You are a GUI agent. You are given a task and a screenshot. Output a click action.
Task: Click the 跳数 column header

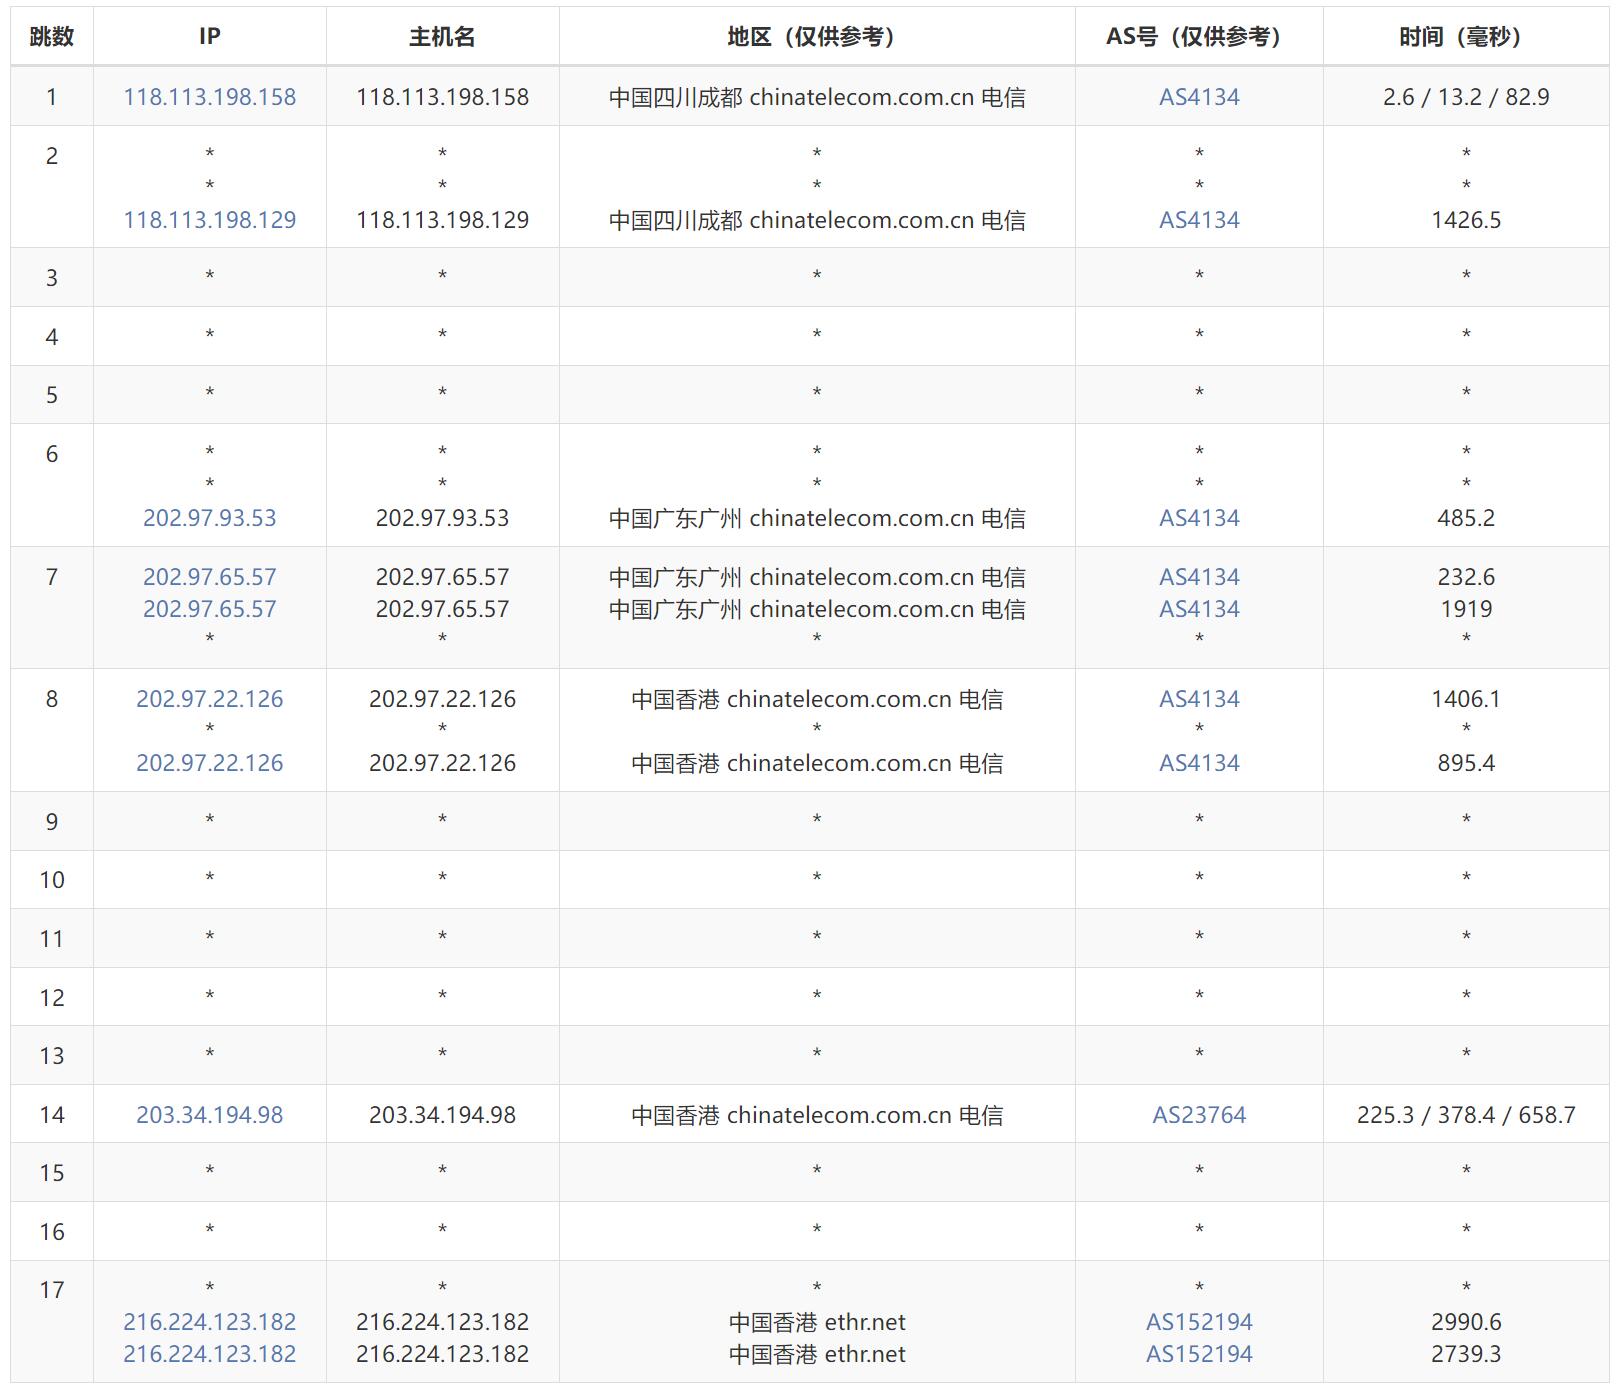(52, 37)
